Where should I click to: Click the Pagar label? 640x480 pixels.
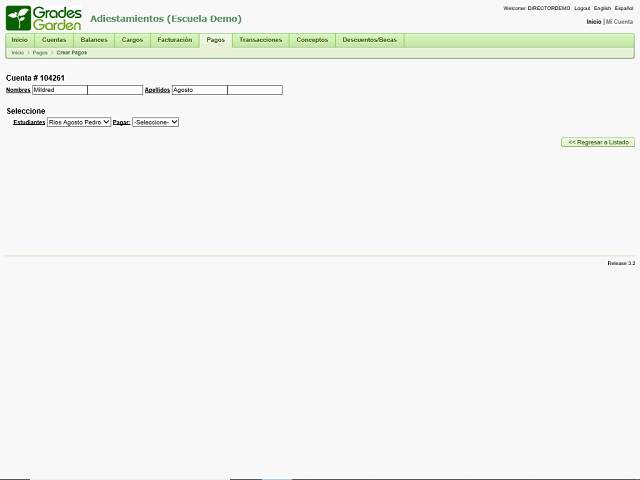tap(121, 122)
